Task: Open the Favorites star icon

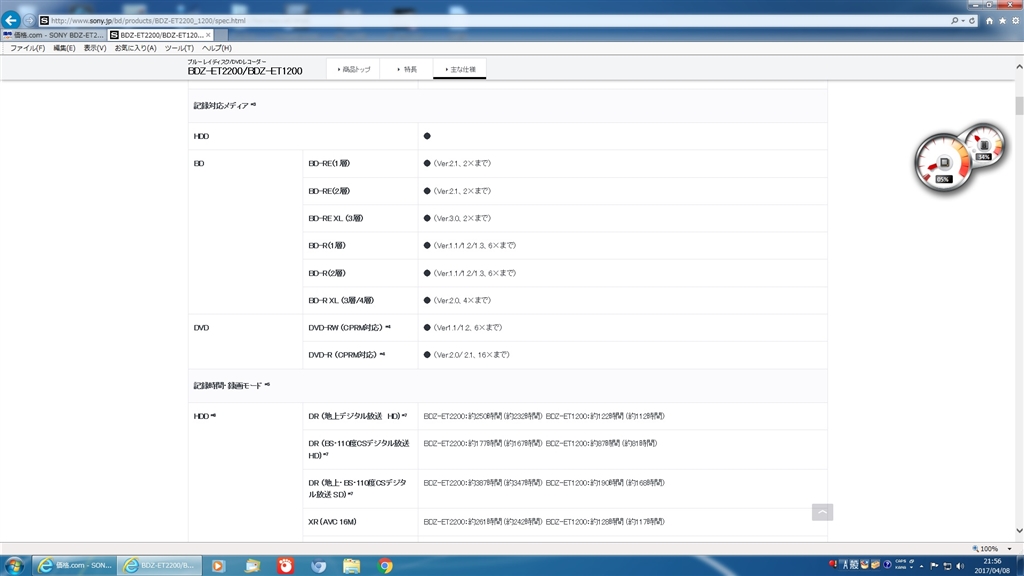Action: pyautogui.click(x=1002, y=21)
